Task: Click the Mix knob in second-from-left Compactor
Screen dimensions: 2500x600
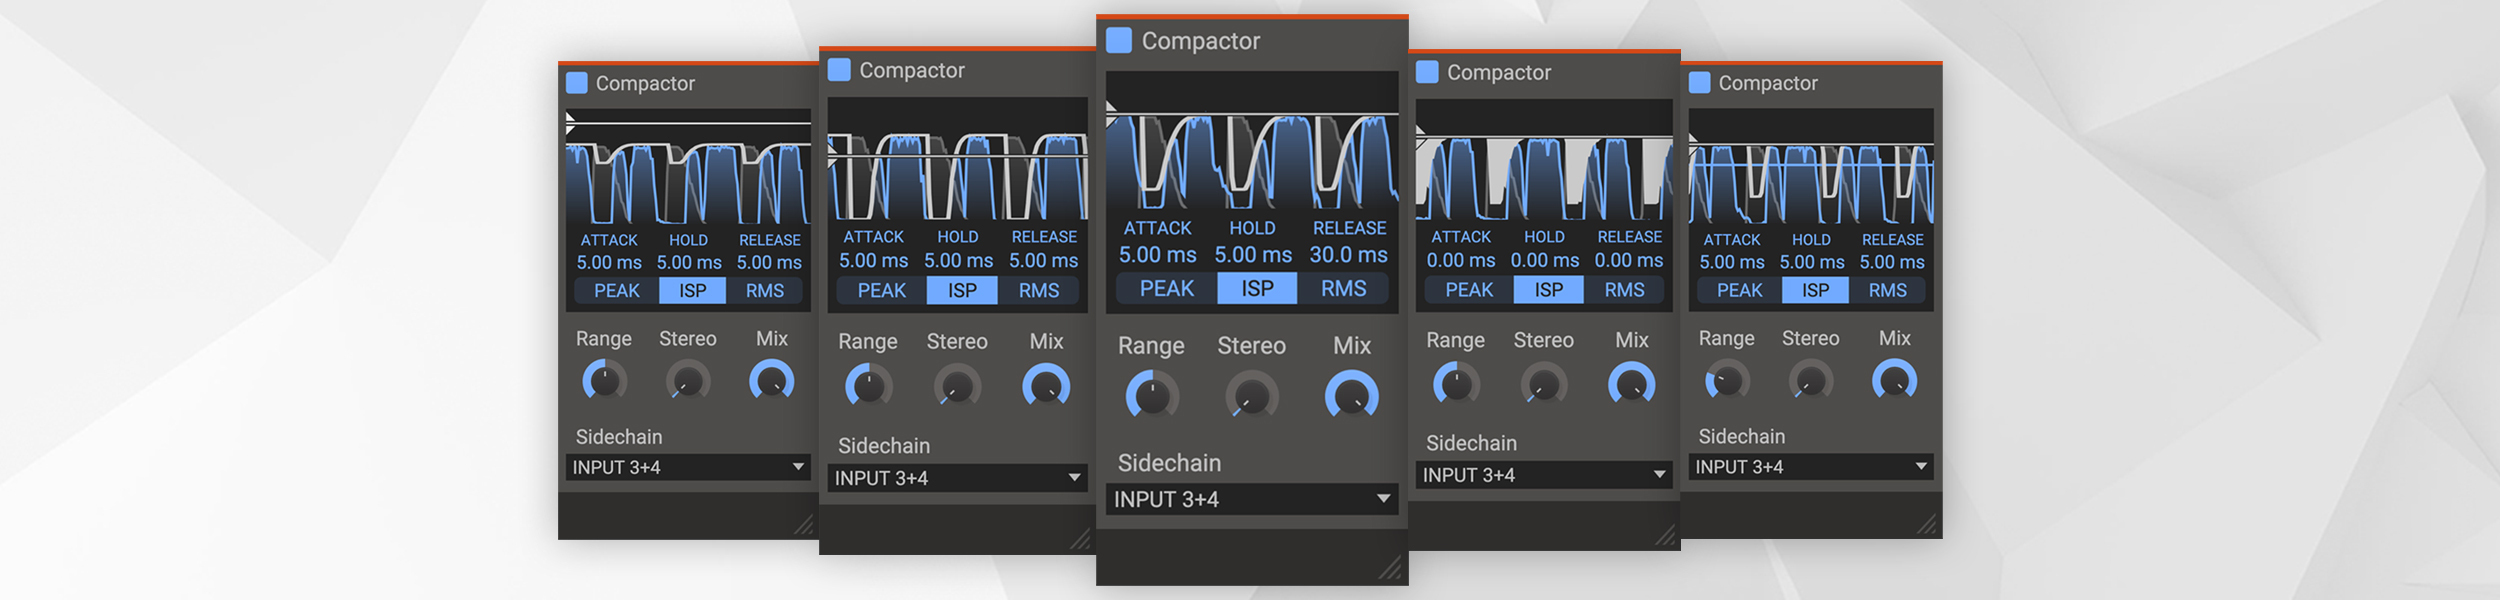Action: point(1046,387)
